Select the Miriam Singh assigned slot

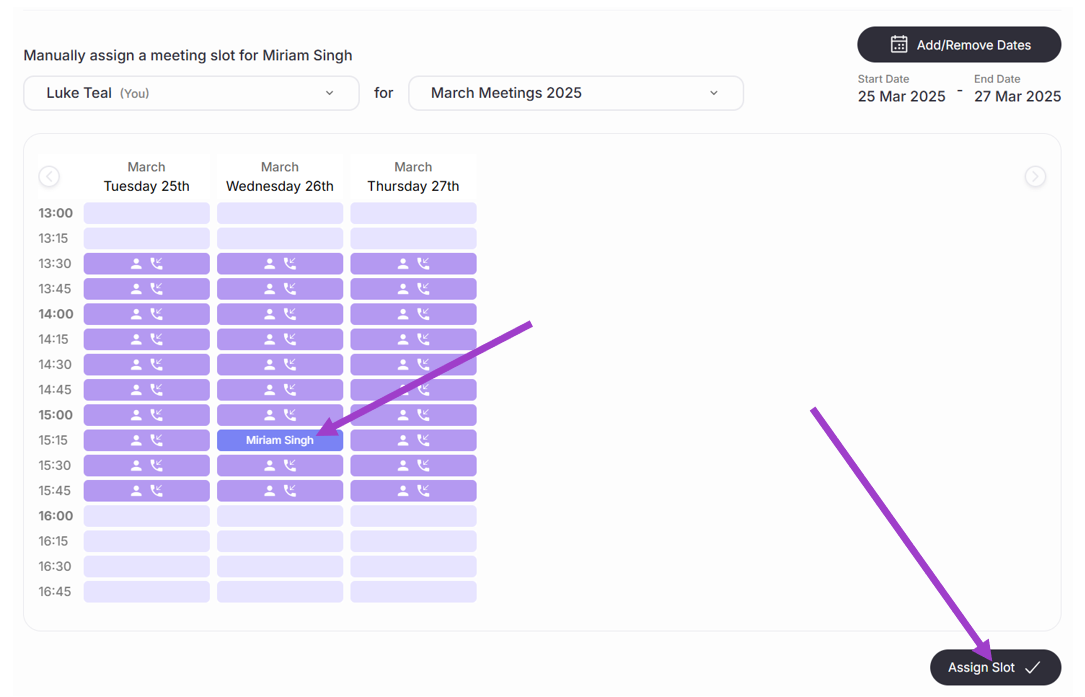click(280, 440)
